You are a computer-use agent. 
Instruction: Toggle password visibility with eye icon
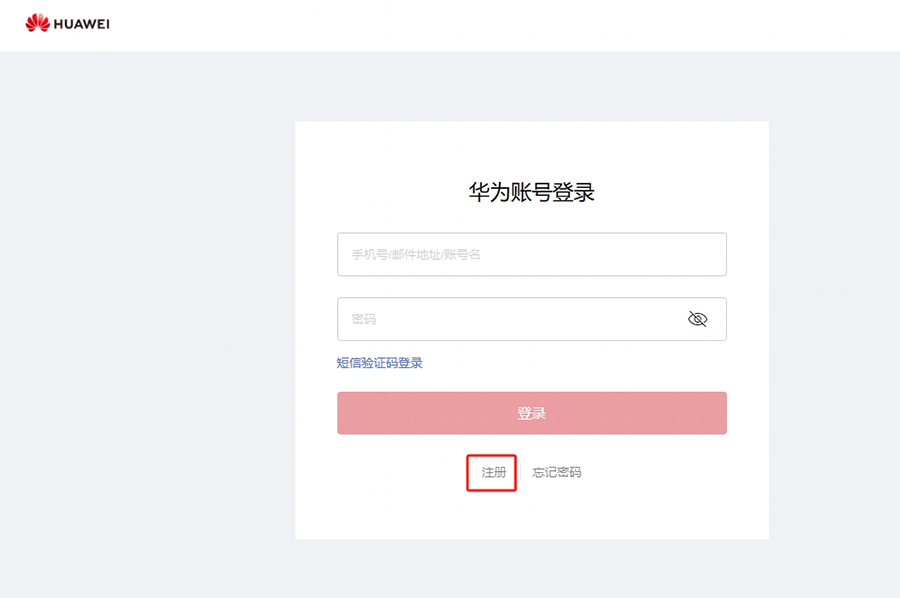[x=696, y=319]
